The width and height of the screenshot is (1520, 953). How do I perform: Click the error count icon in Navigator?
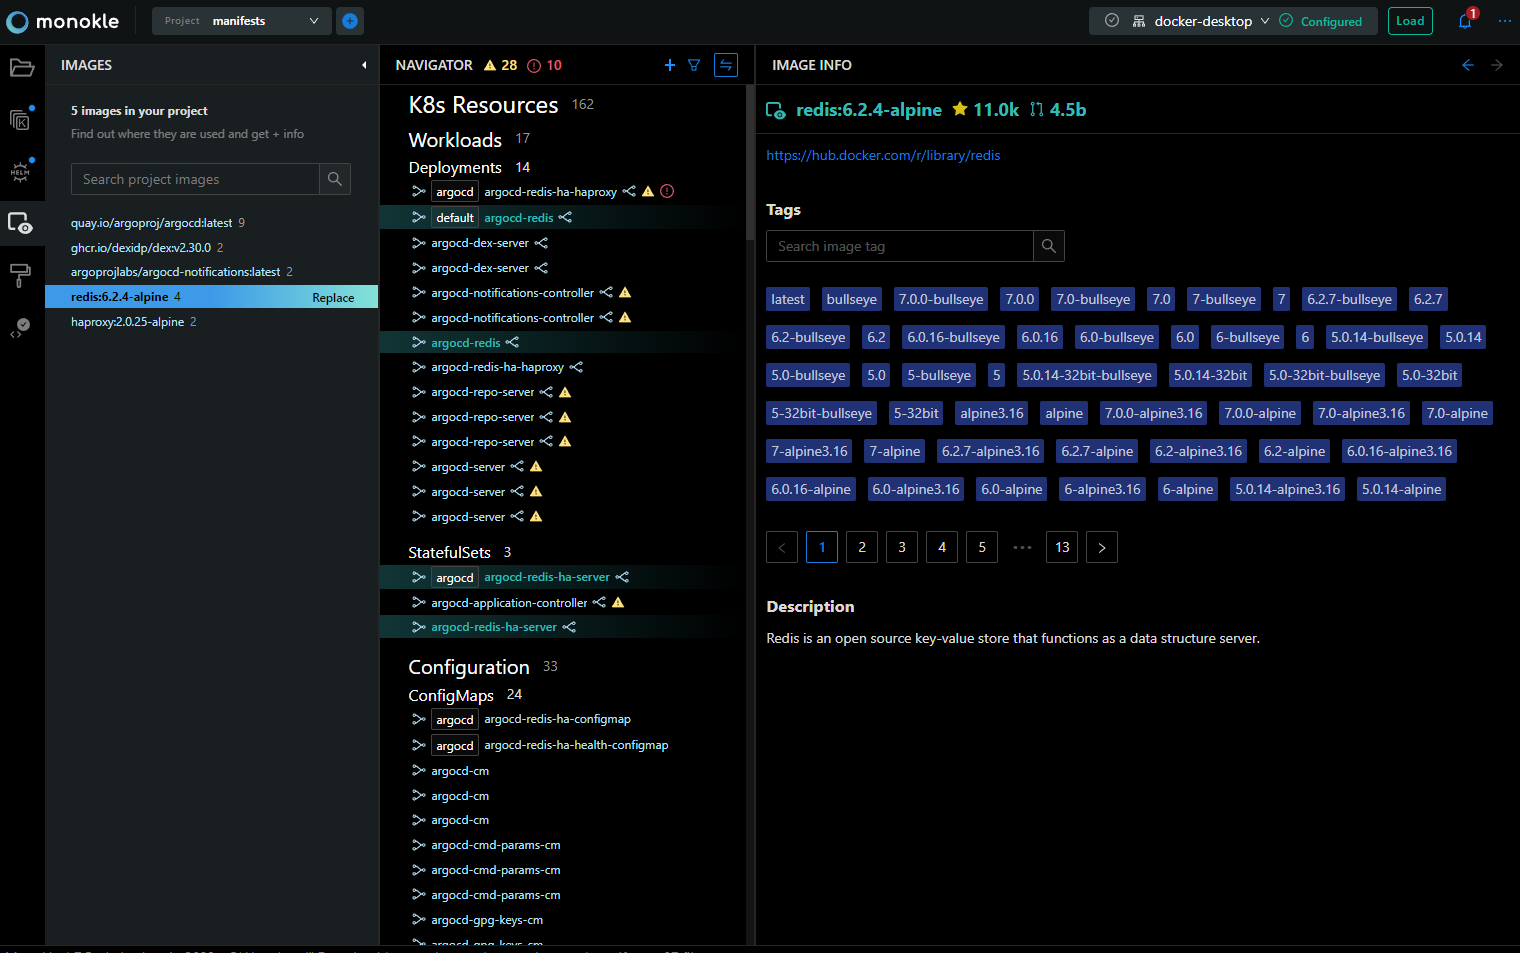tap(534, 66)
